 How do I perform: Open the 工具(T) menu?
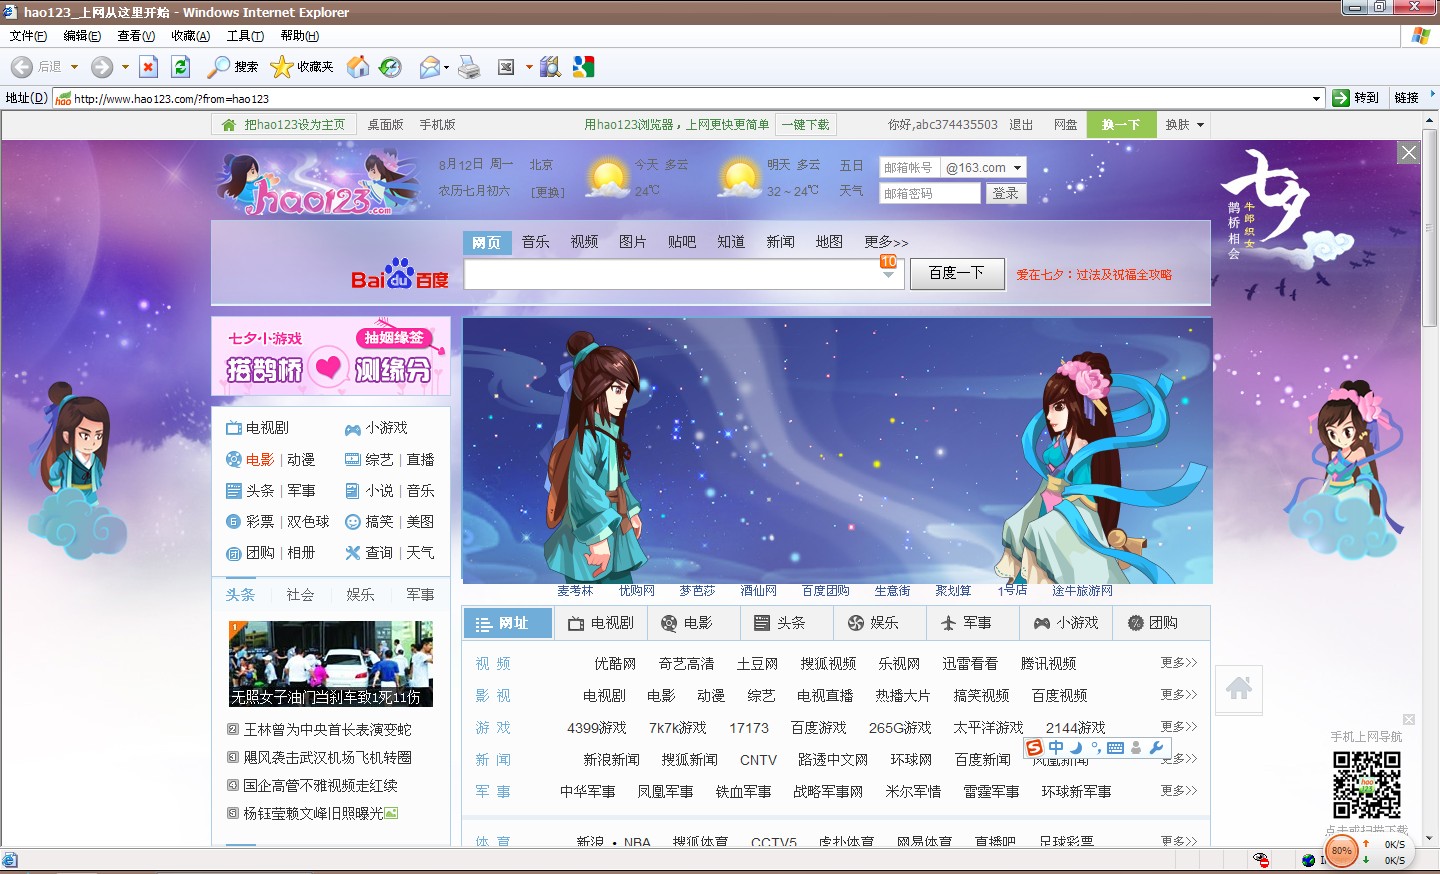[245, 36]
